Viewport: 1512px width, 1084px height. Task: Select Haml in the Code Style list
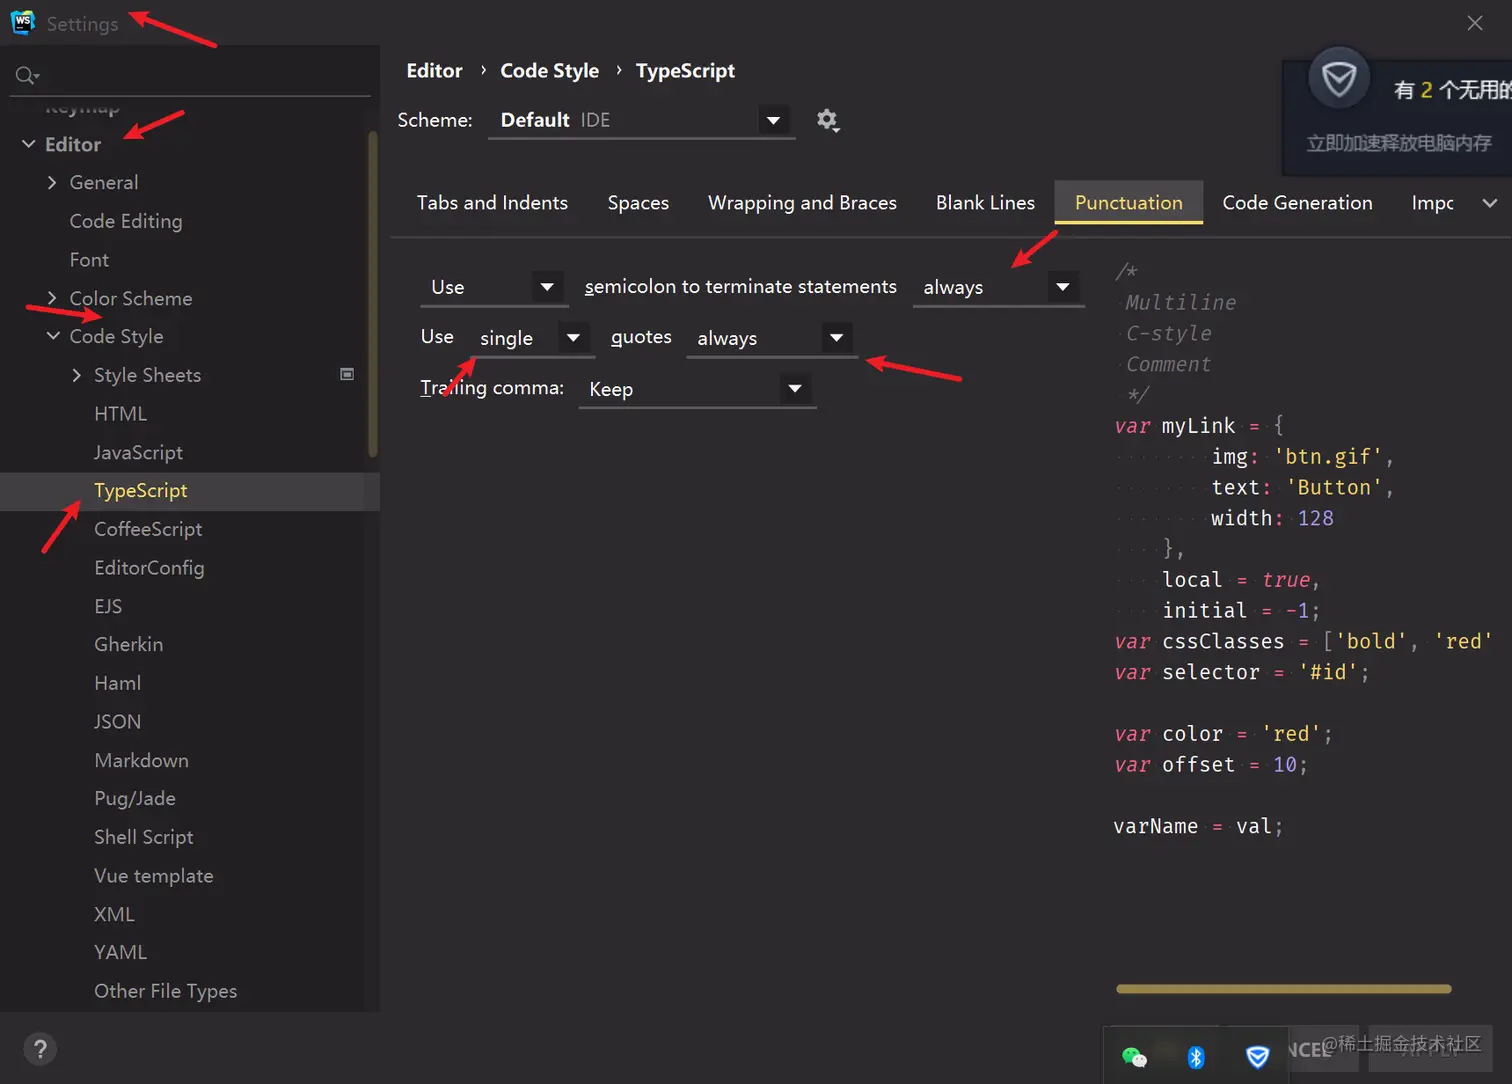point(117,683)
